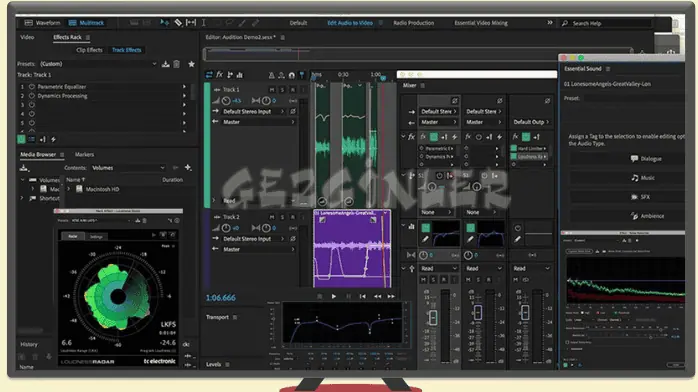This screenshot has height=392, width=698.
Task: Play the session from the transport
Action: (333, 296)
